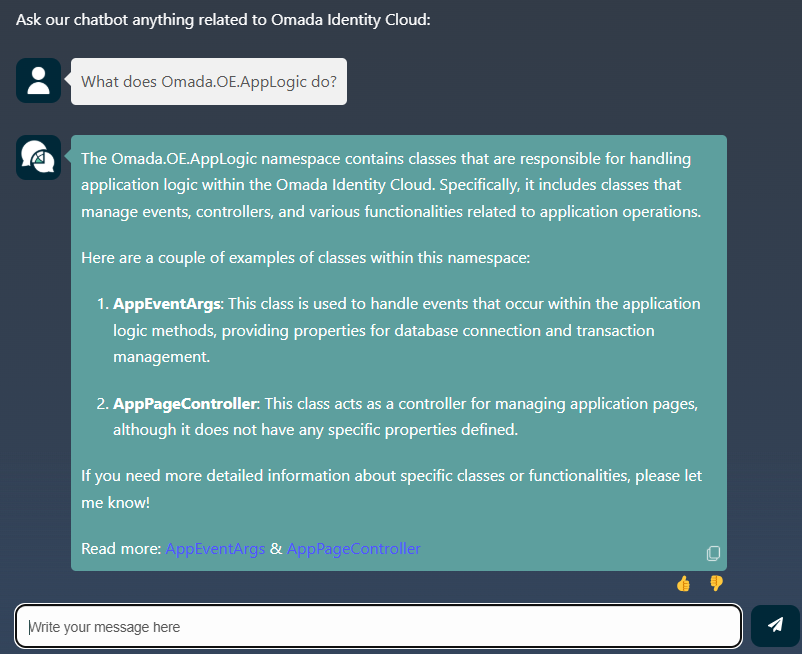Click the 'If you need more detailed information' paragraph
This screenshot has width=802, height=654.
[391, 489]
